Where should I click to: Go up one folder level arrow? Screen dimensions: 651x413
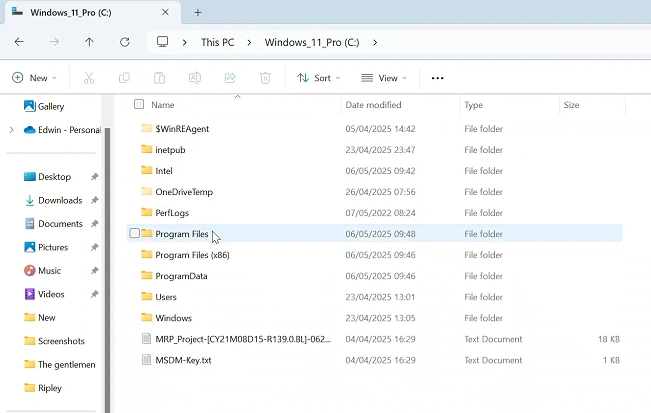(89, 42)
